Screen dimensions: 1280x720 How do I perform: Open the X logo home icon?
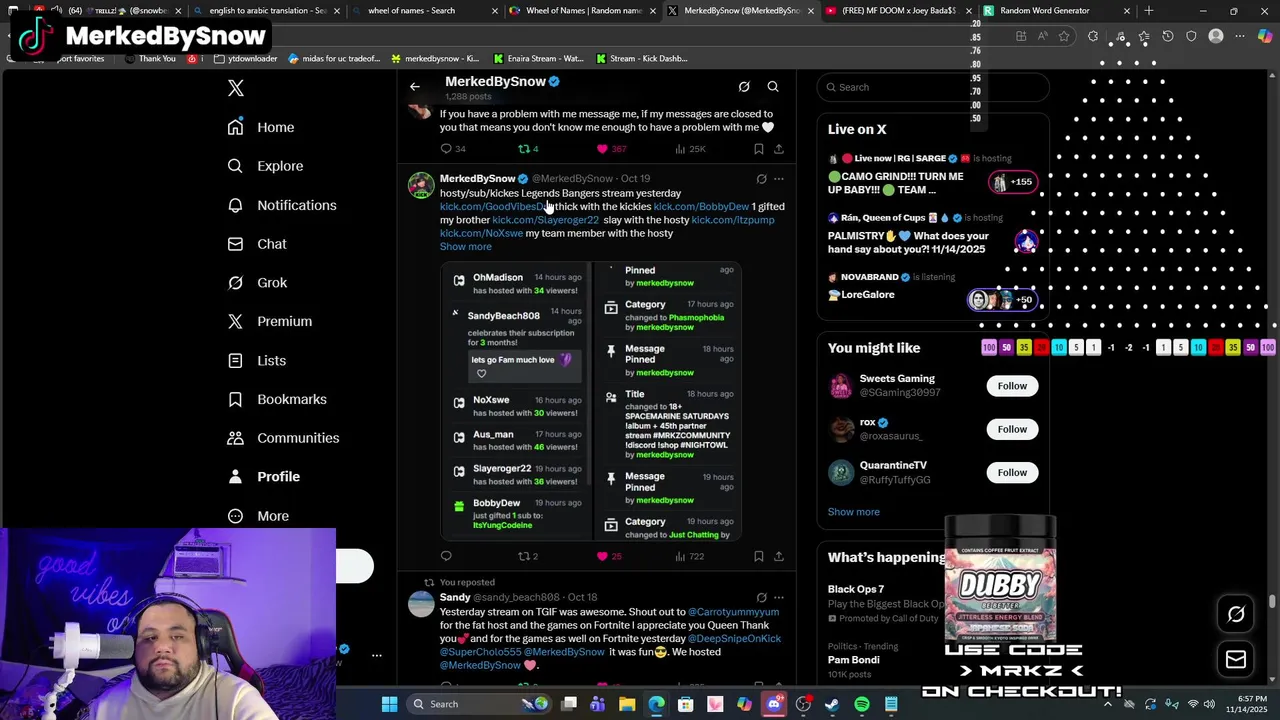pos(236,88)
